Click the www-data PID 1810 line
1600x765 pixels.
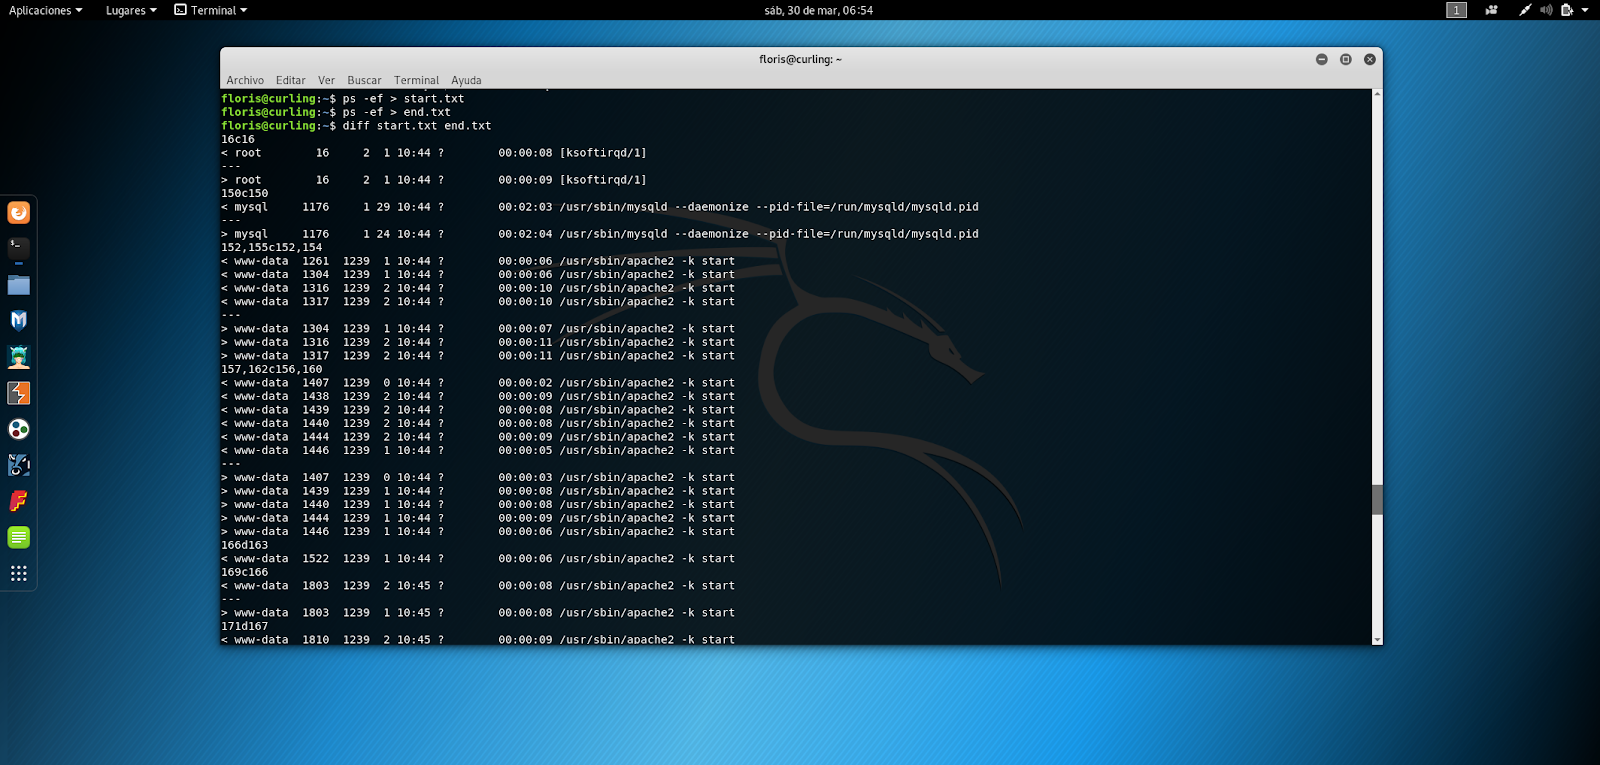pyautogui.click(x=478, y=639)
